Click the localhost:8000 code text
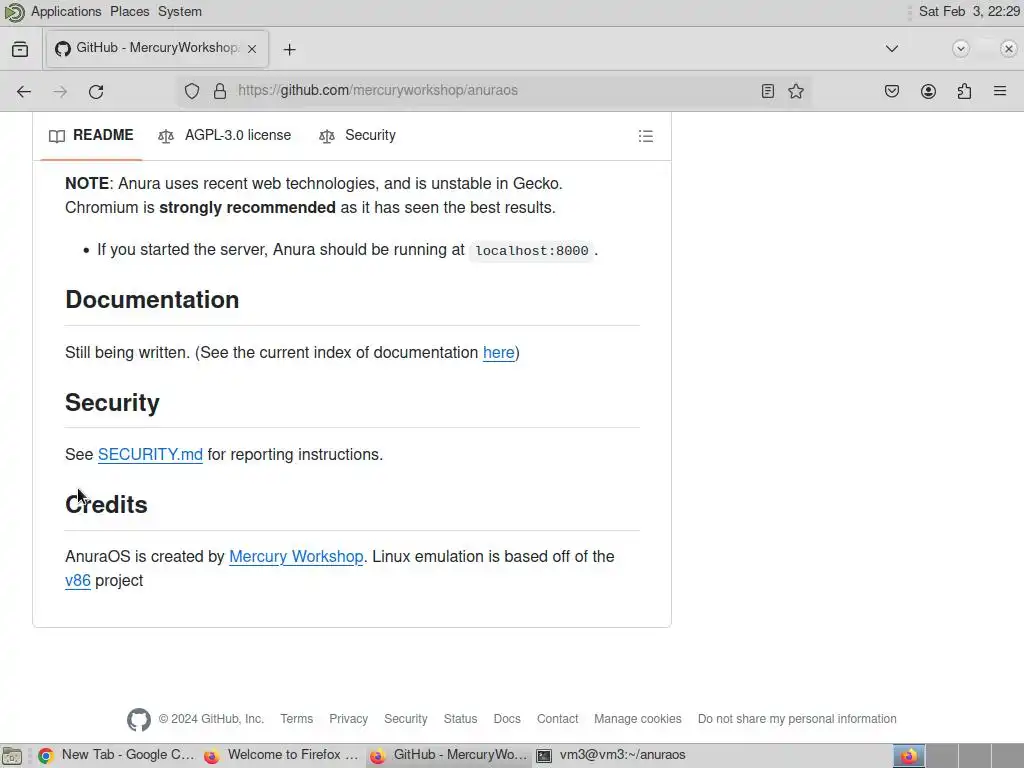This screenshot has height=768, width=1024. pyautogui.click(x=532, y=251)
